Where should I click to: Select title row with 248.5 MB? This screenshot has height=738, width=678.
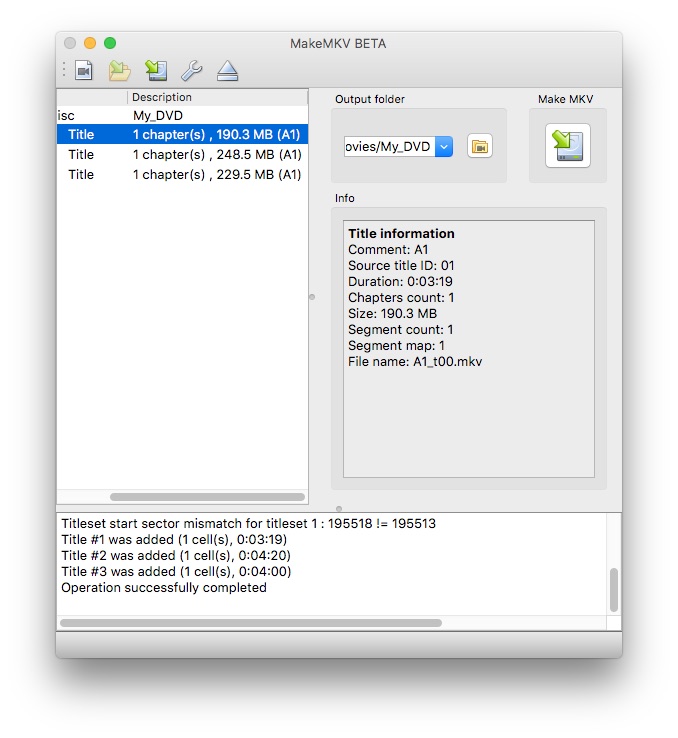(x=183, y=154)
